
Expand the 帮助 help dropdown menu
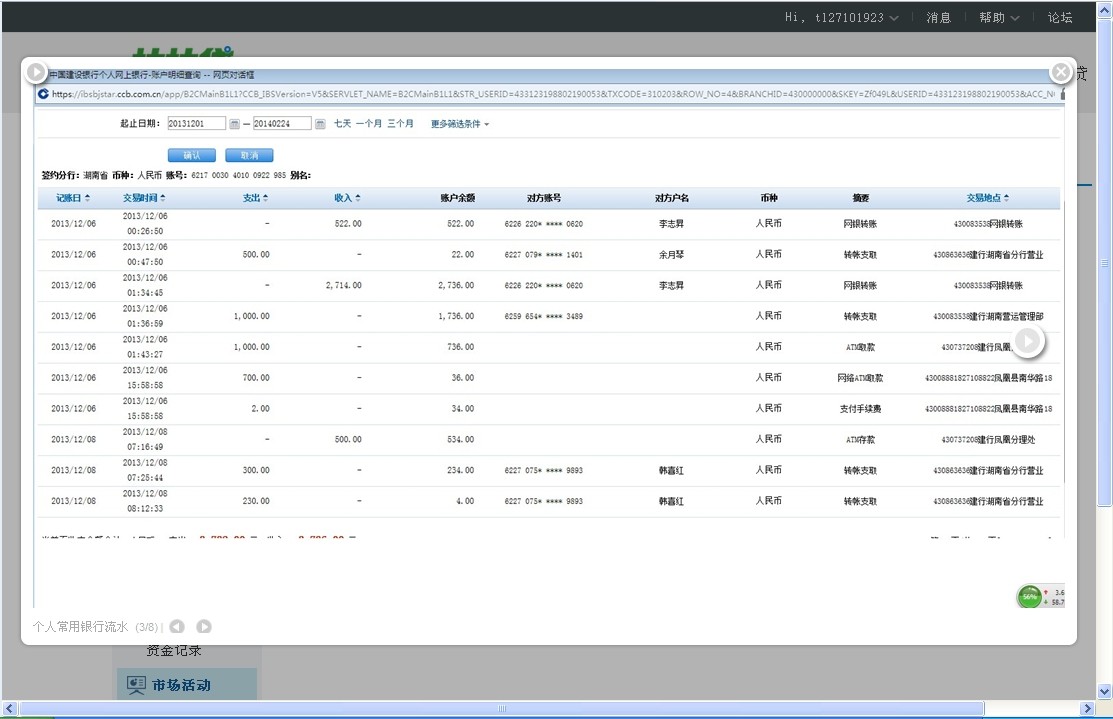[999, 17]
